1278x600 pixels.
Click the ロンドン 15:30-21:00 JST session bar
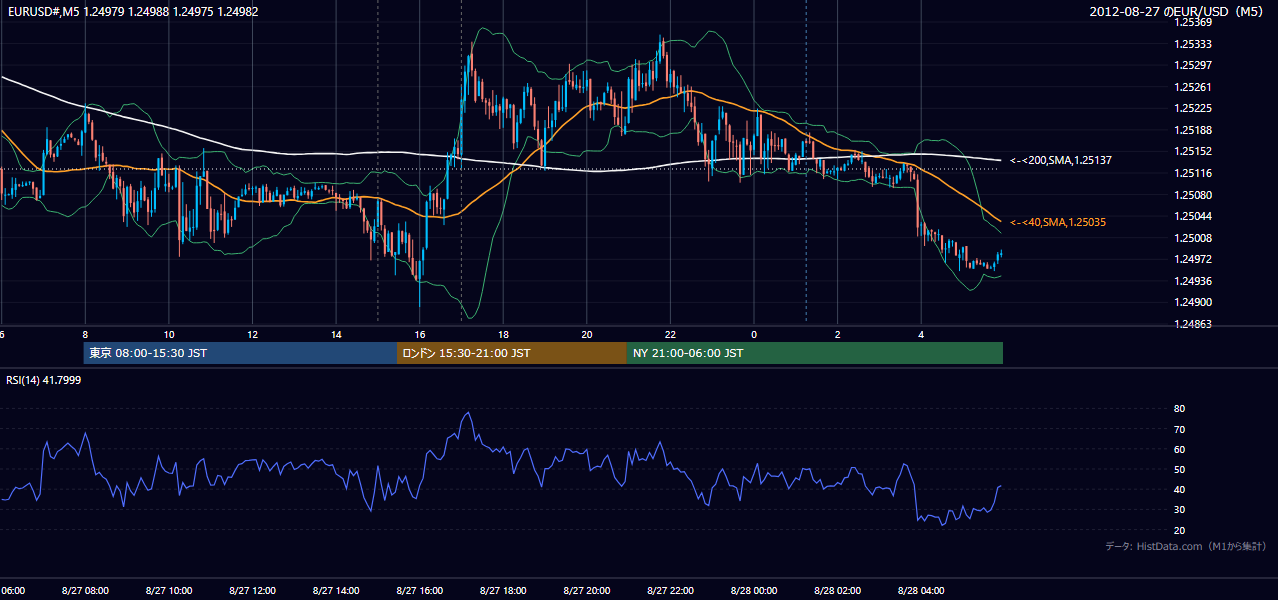[512, 353]
